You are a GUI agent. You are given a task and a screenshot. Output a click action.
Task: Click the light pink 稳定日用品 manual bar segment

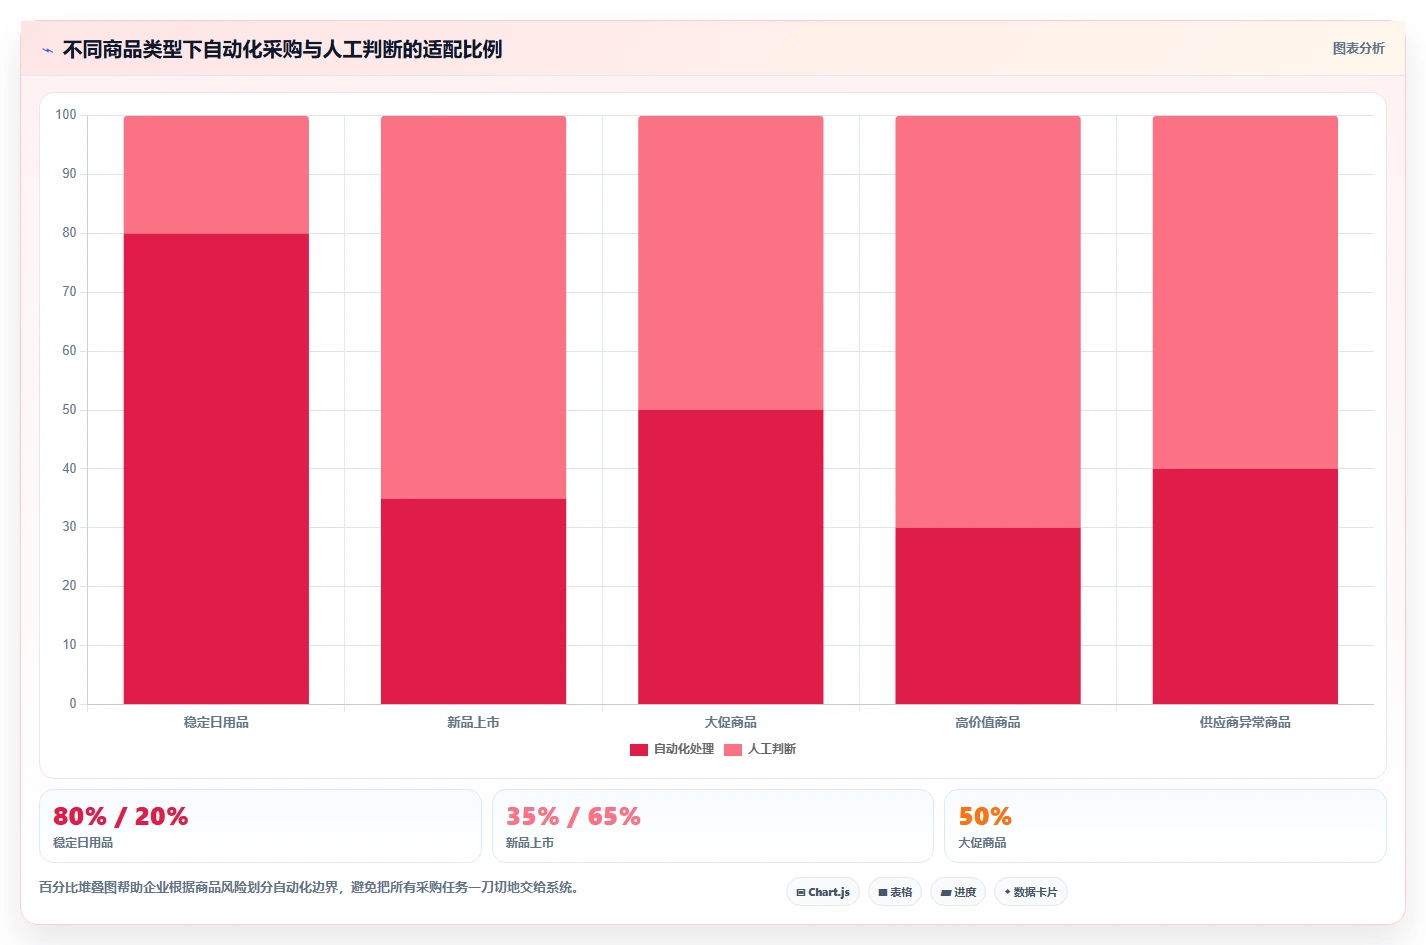point(216,175)
